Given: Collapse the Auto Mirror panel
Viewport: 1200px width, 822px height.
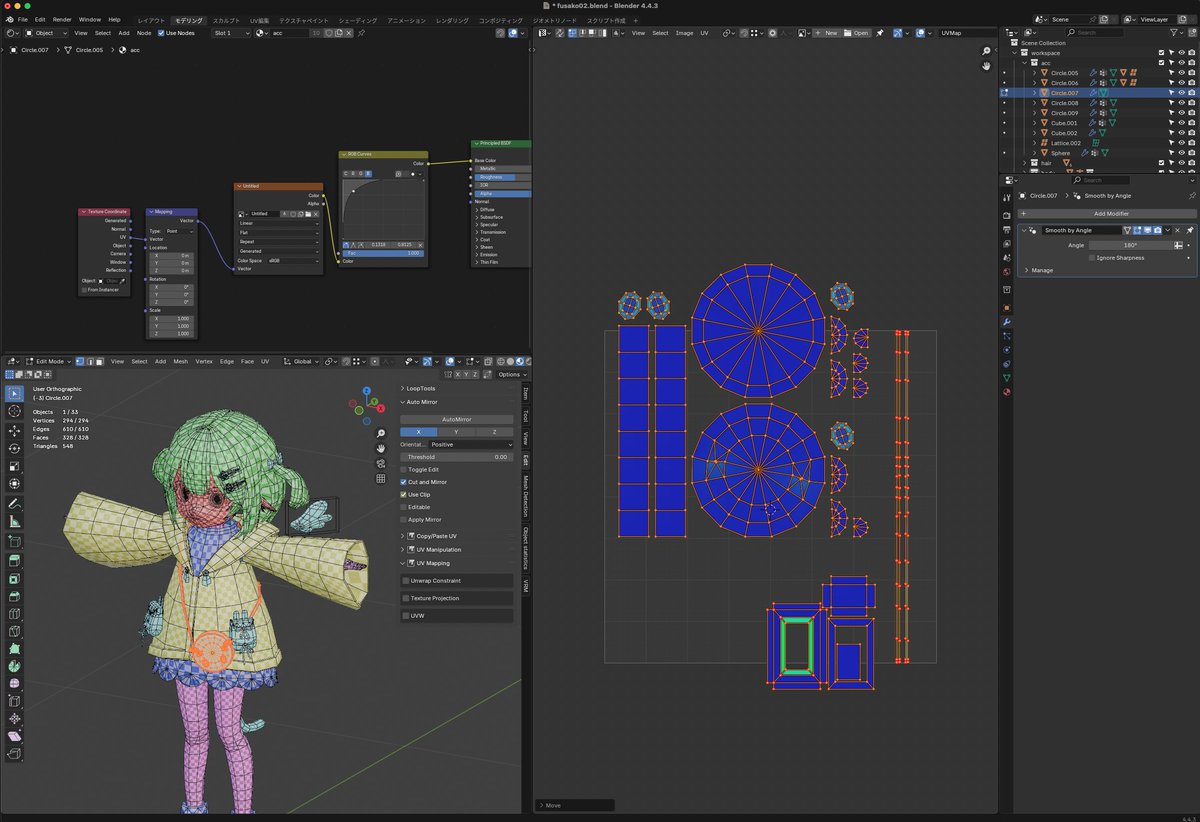Looking at the screenshot, I should pyautogui.click(x=403, y=401).
